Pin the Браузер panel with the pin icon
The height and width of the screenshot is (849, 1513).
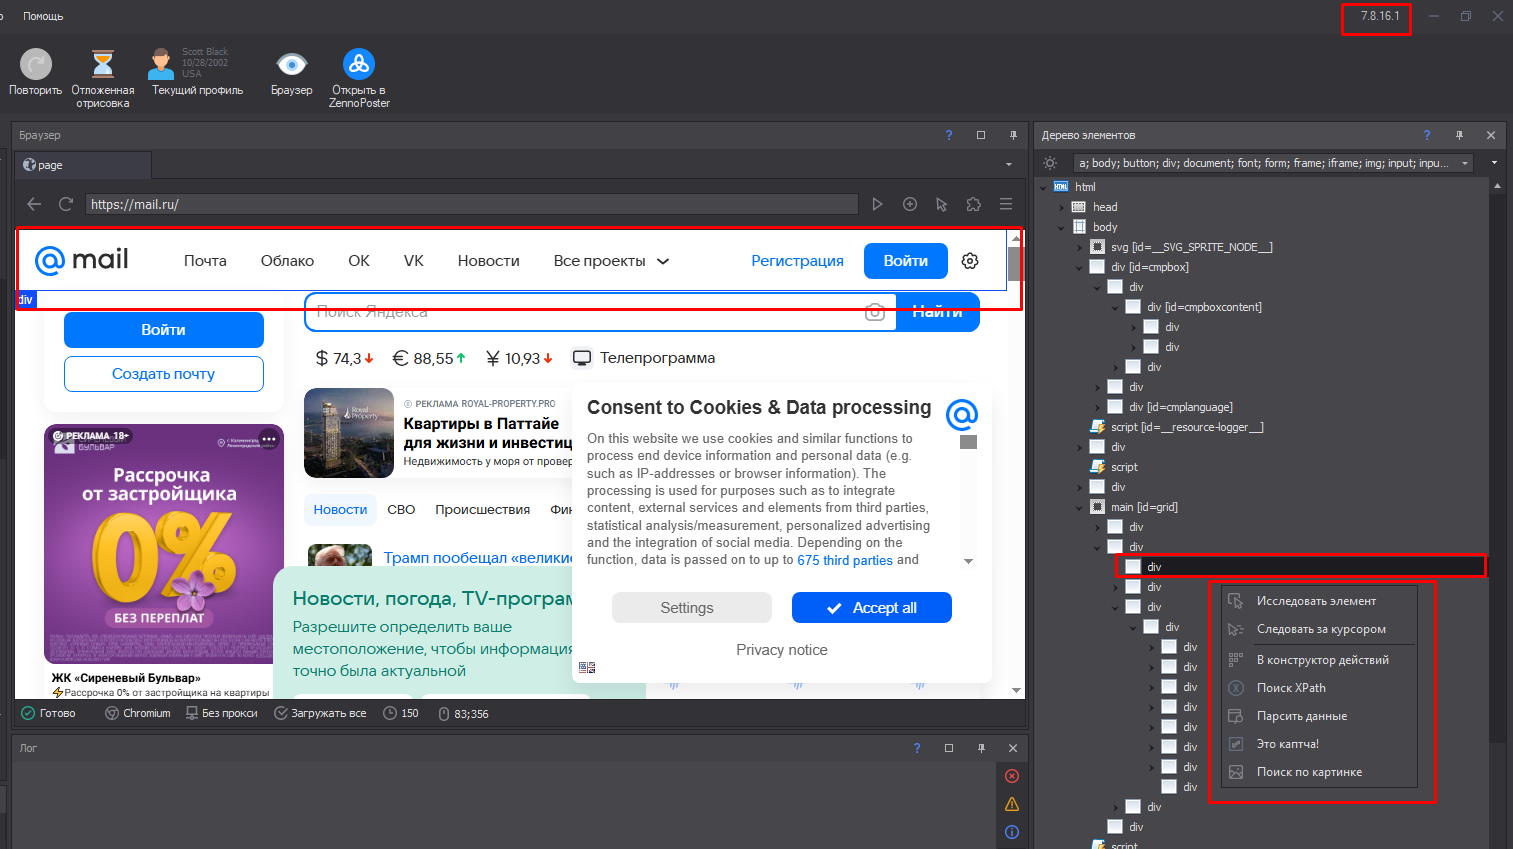coord(1013,135)
